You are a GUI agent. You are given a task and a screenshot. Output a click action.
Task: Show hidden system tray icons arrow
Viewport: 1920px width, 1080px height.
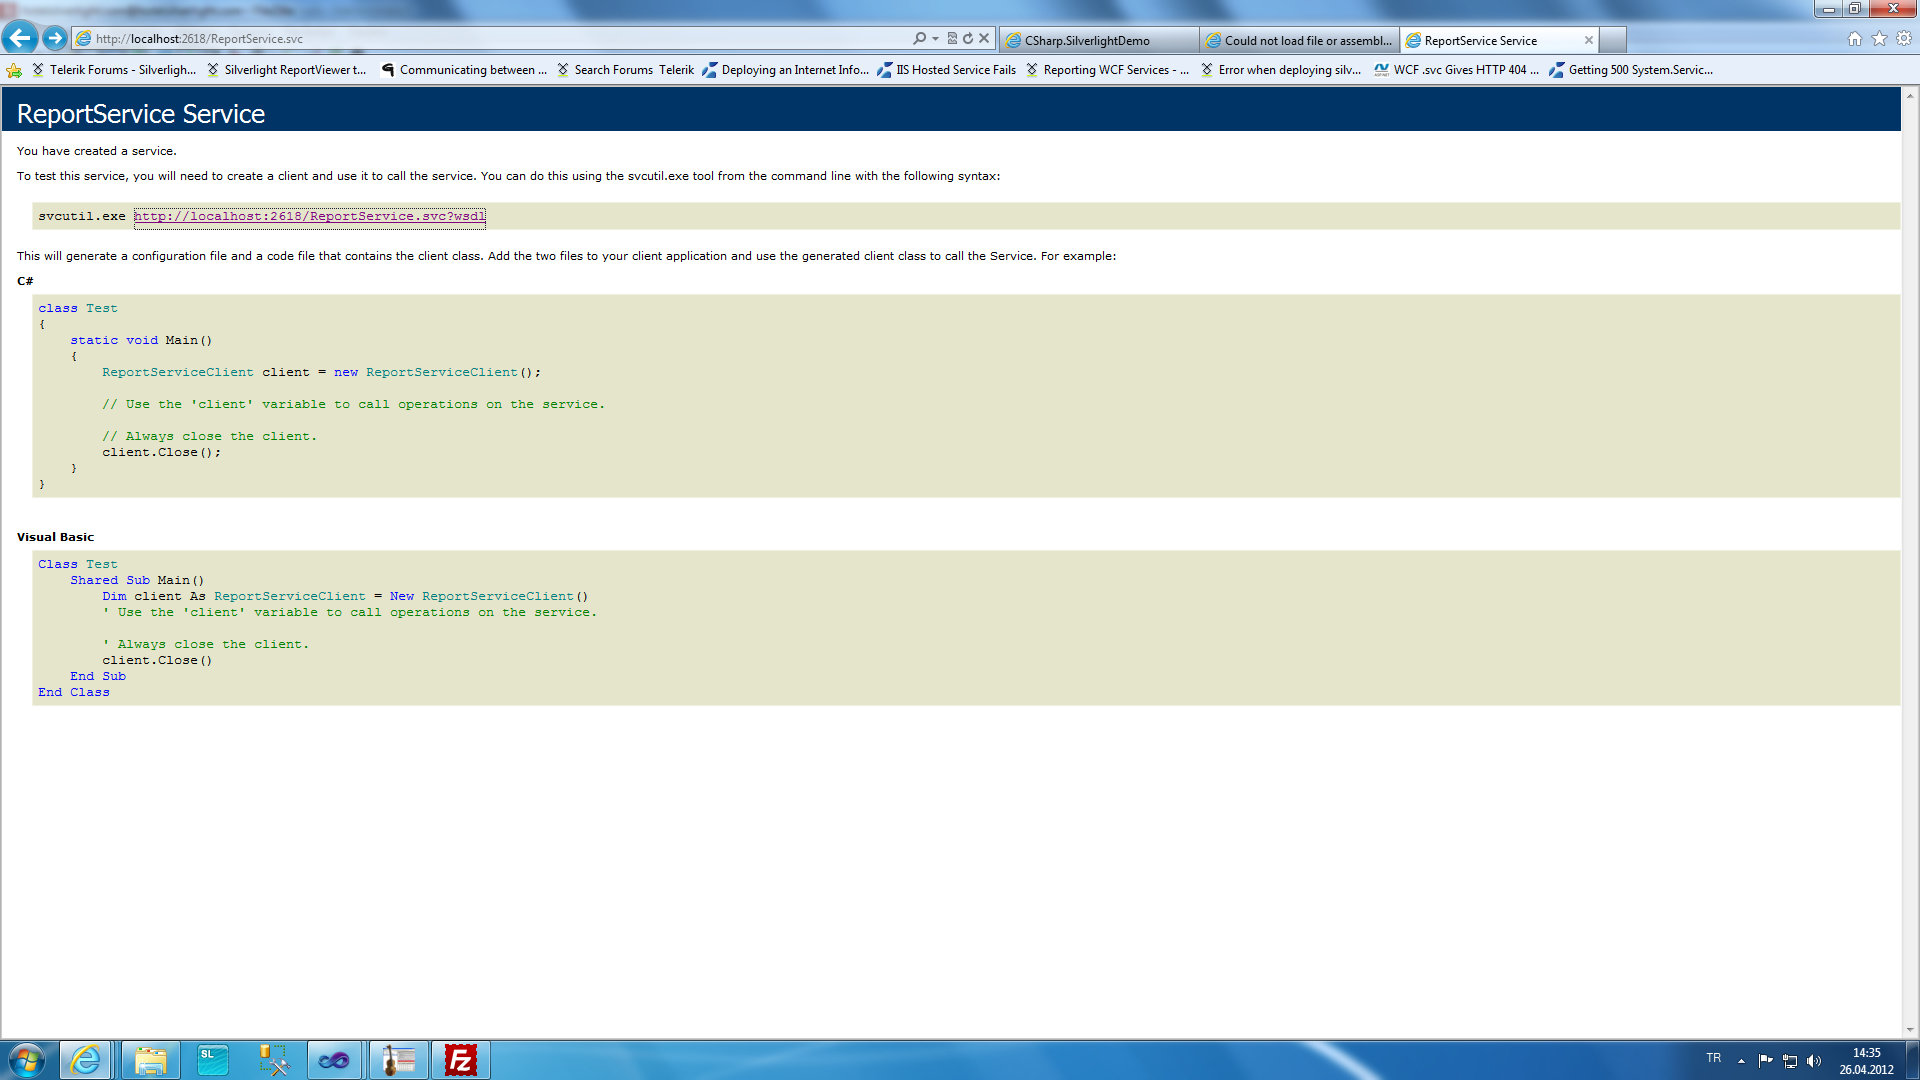[x=1741, y=1061]
